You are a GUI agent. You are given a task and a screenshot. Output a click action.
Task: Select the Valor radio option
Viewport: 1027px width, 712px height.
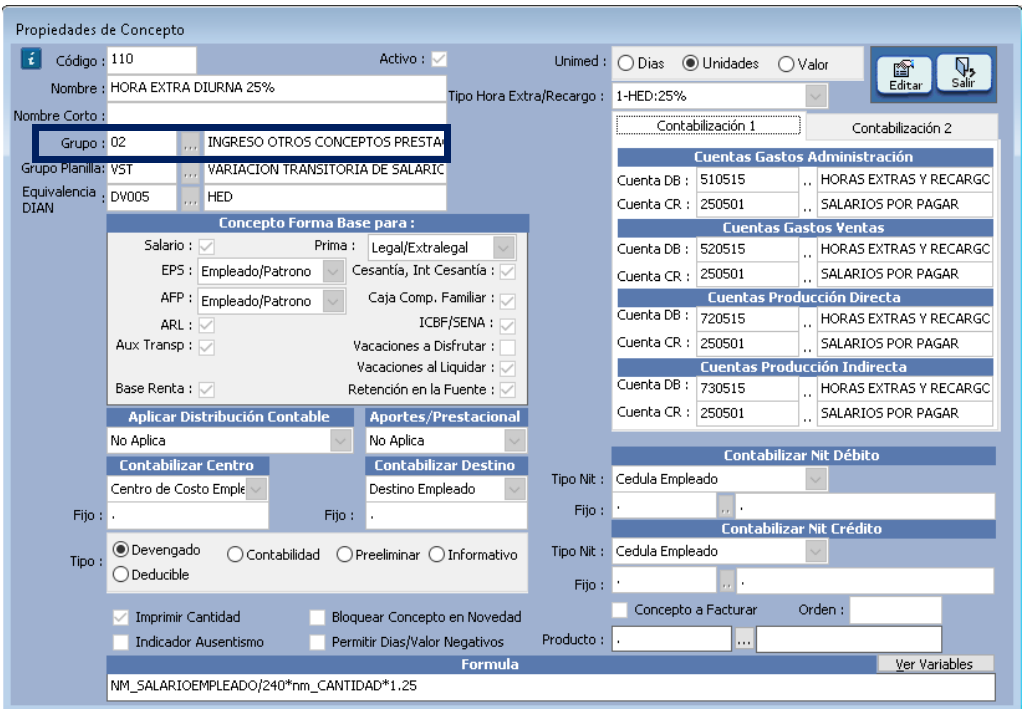tap(786, 64)
